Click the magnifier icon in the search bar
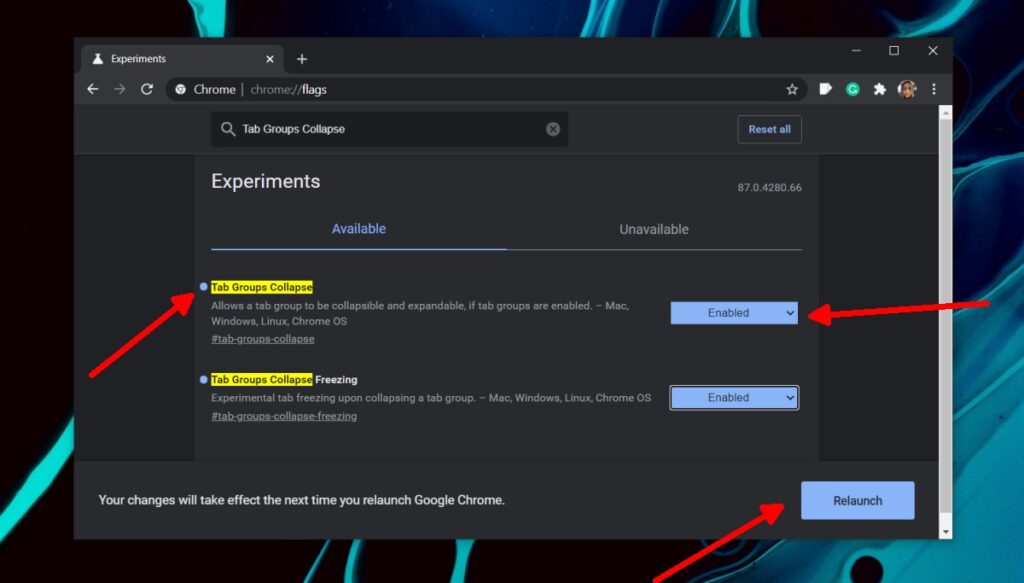This screenshot has width=1024, height=583. pyautogui.click(x=230, y=128)
